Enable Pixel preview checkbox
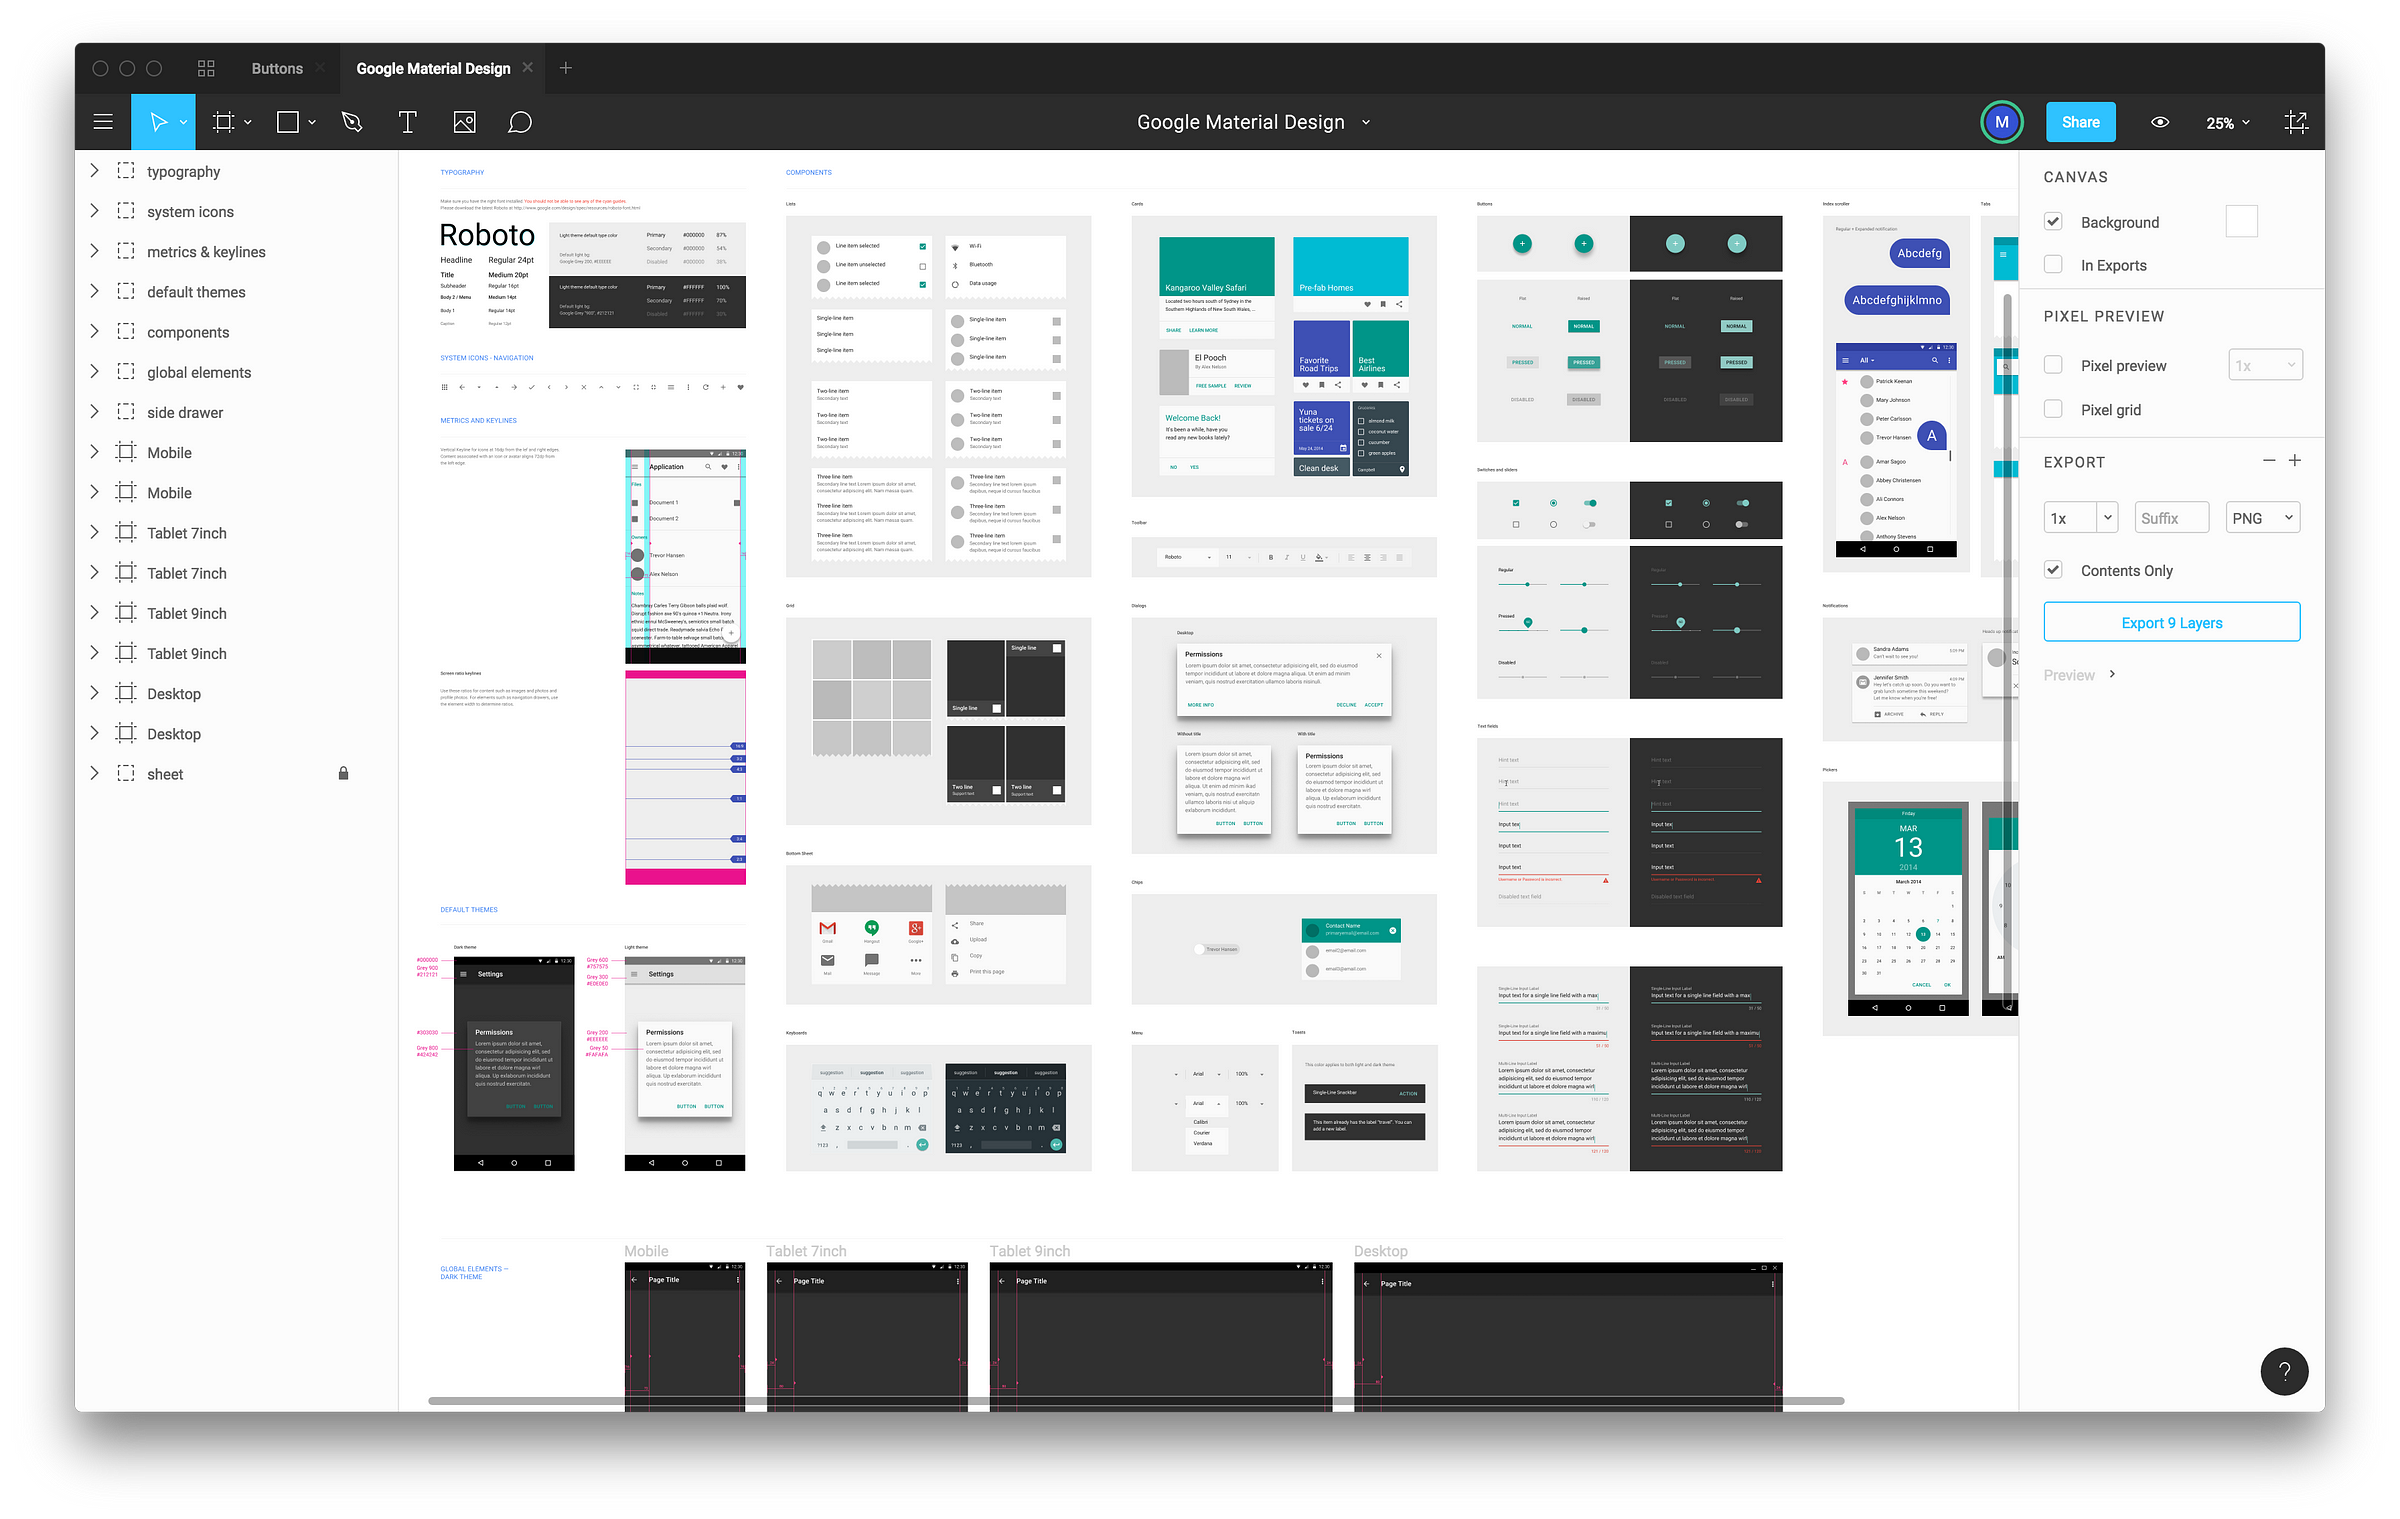Image resolution: width=2400 pixels, height=1519 pixels. pyautogui.click(x=2054, y=364)
